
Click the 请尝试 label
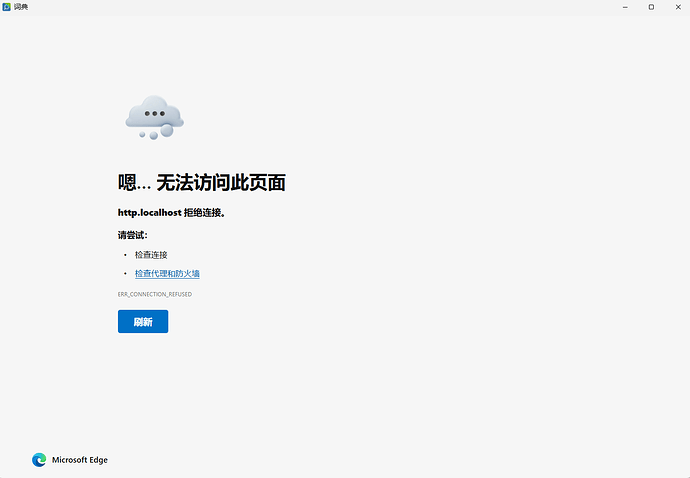tap(132, 235)
